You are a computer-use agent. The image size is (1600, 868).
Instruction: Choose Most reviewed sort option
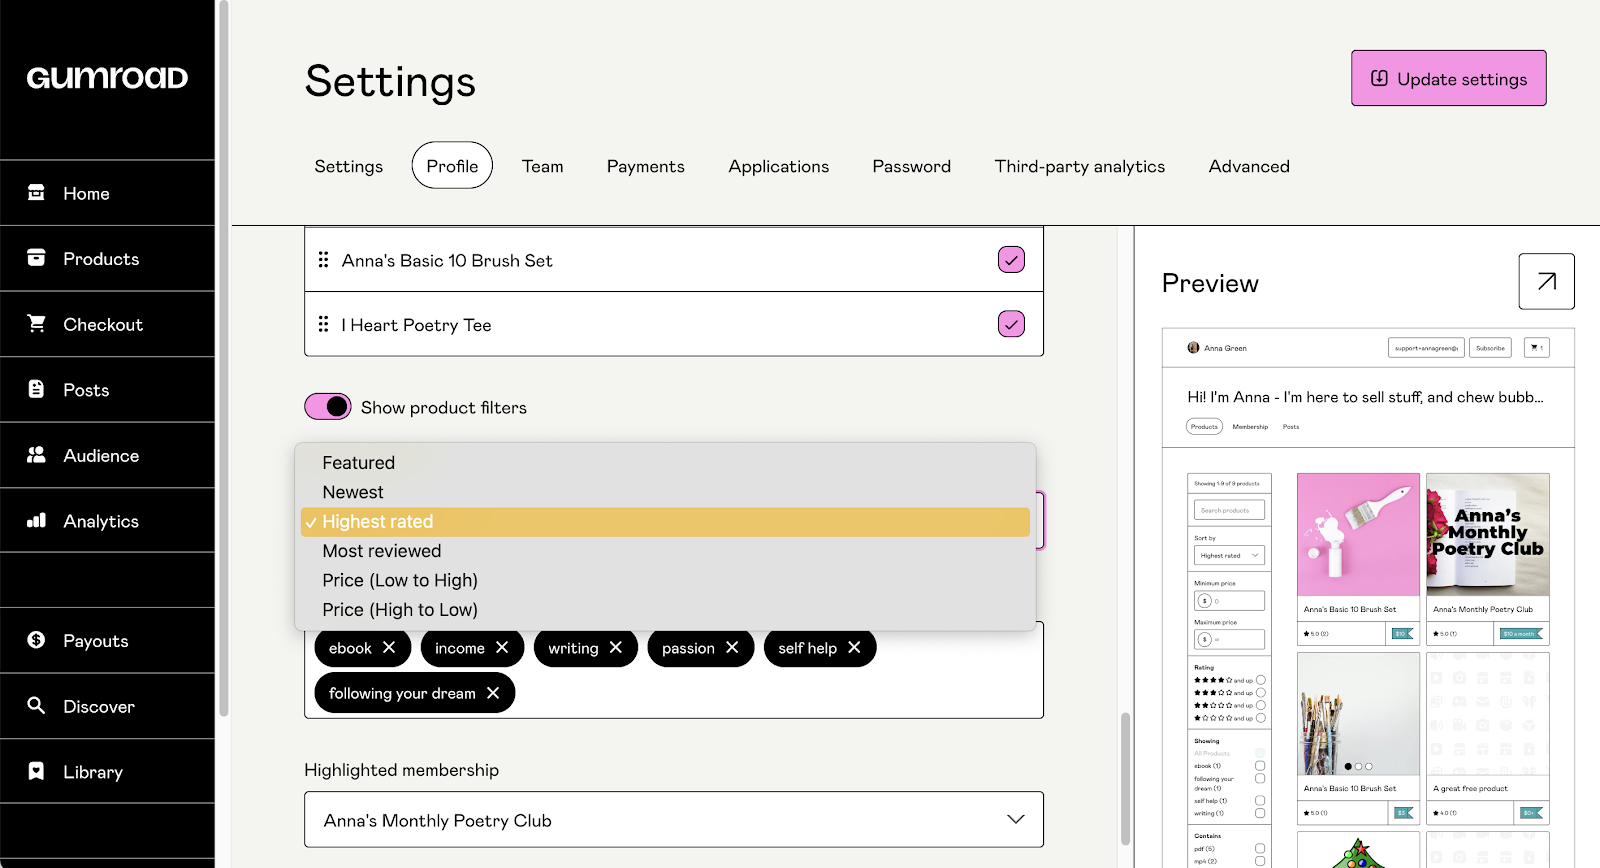click(665, 551)
